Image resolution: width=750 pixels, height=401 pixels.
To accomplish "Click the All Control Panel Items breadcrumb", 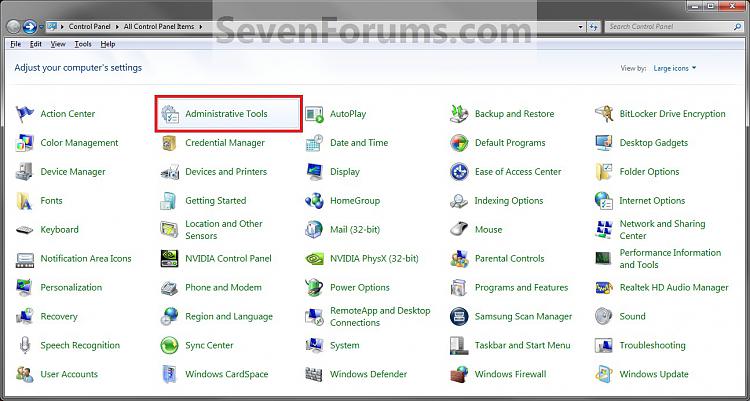I will [x=159, y=27].
